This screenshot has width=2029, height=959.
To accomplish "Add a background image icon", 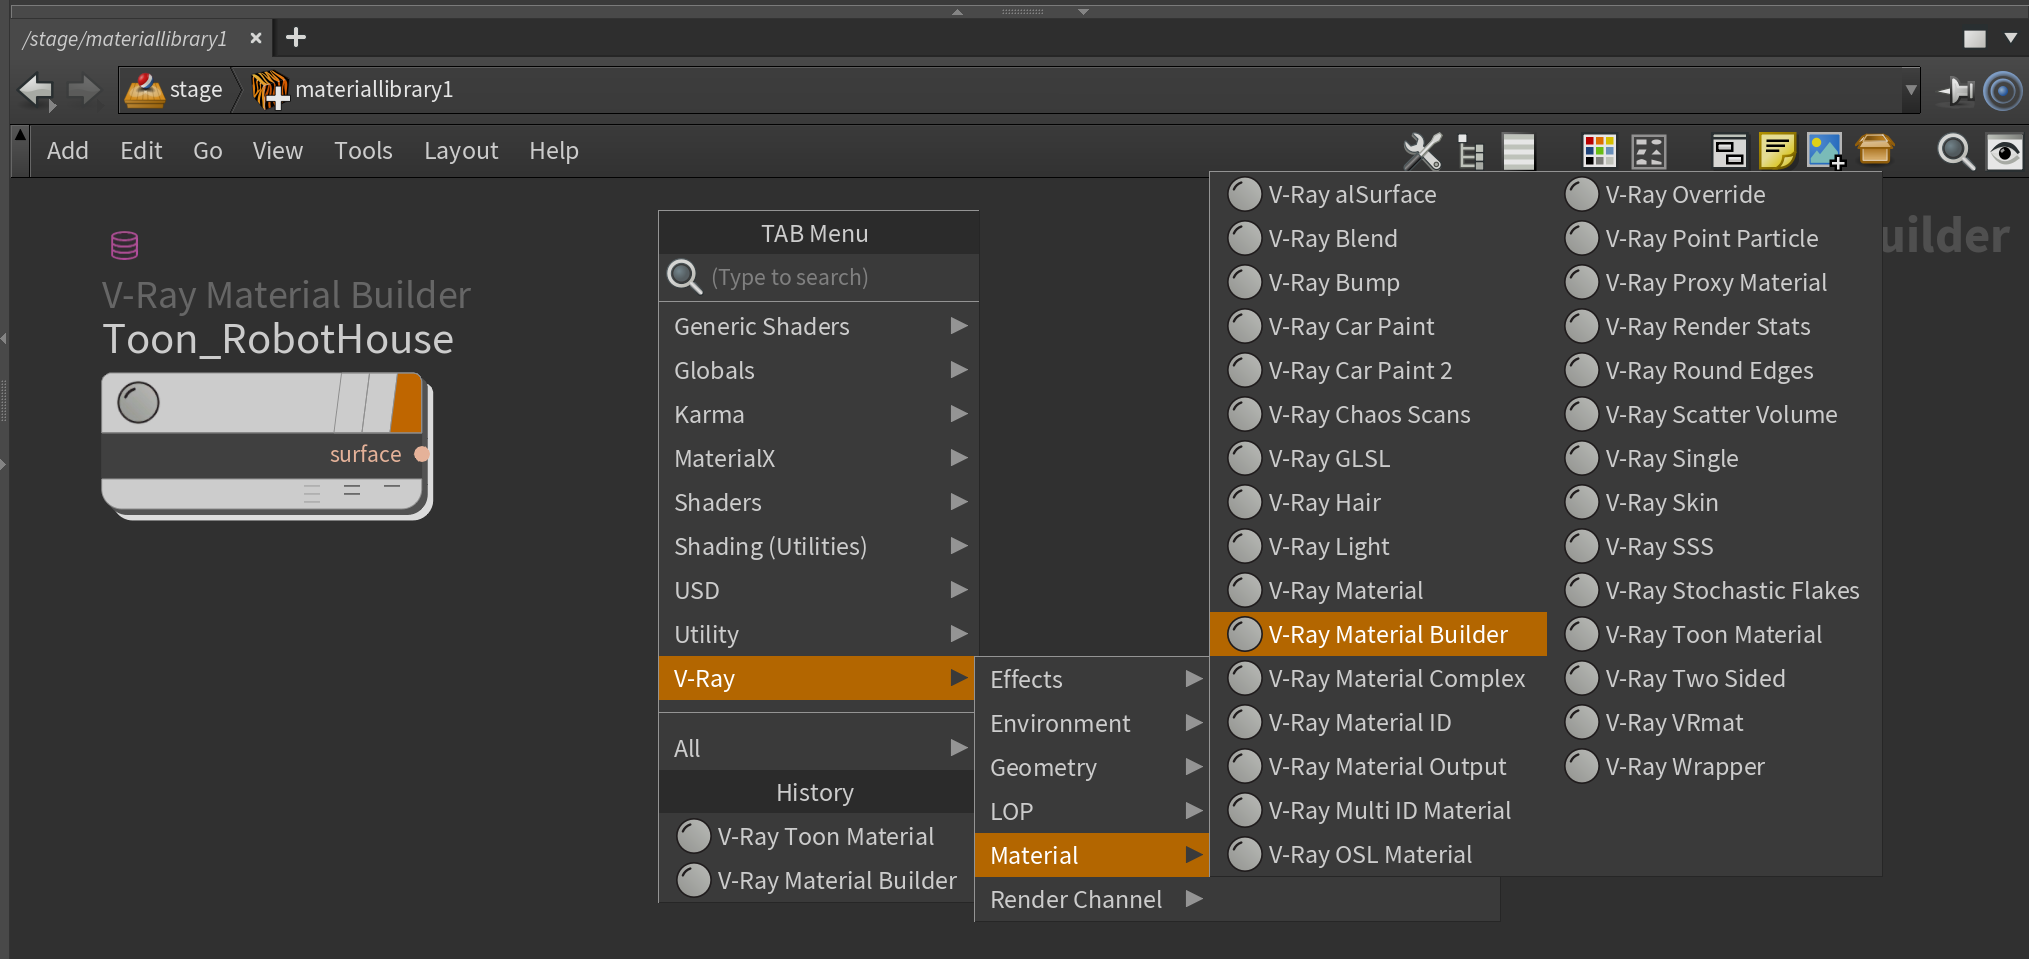I will point(1826,151).
